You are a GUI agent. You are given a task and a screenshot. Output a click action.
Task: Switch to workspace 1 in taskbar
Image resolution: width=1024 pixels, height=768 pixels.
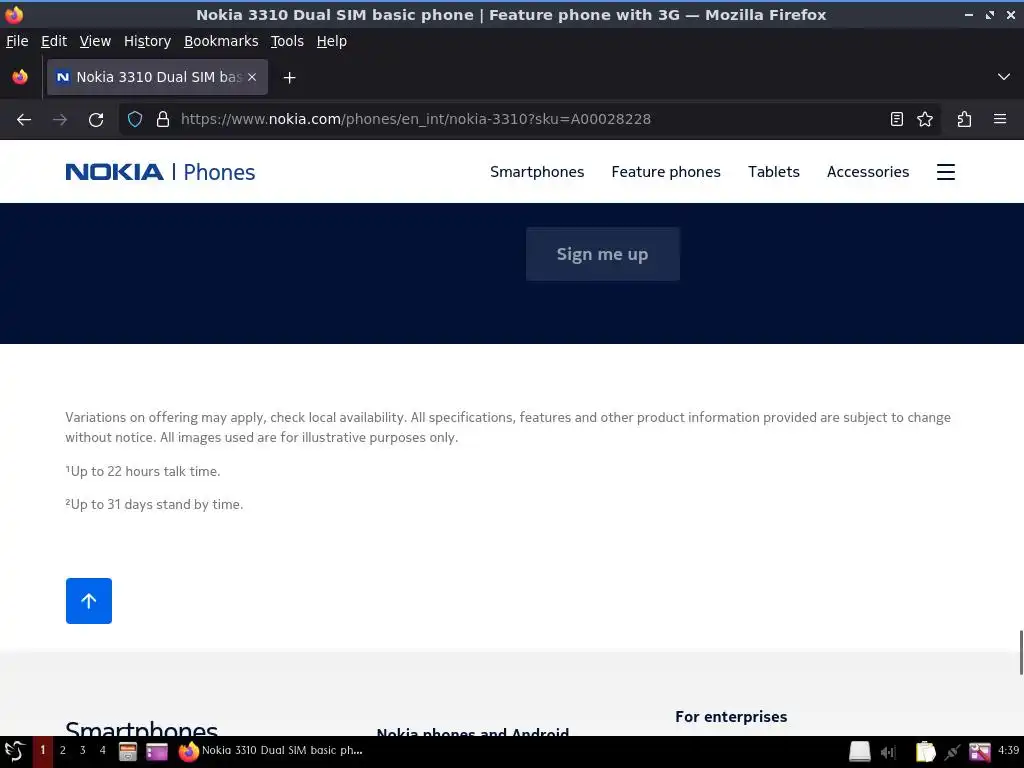[42, 750]
